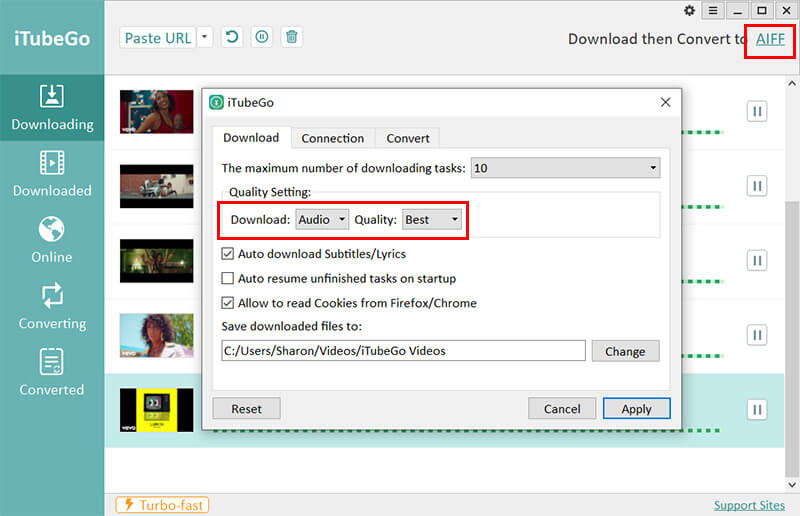This screenshot has height=516, width=800.
Task: Expand the maximum downloading tasks dropdown
Action: pos(565,168)
